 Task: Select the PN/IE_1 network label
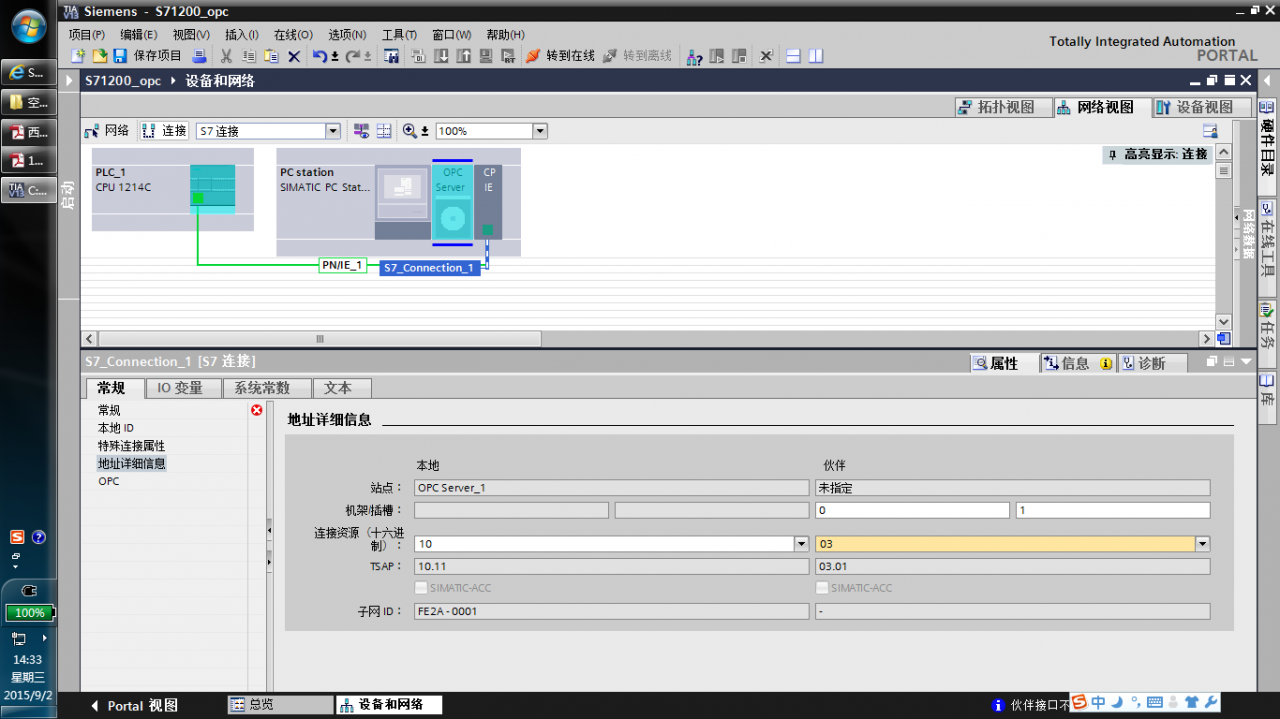(x=342, y=266)
